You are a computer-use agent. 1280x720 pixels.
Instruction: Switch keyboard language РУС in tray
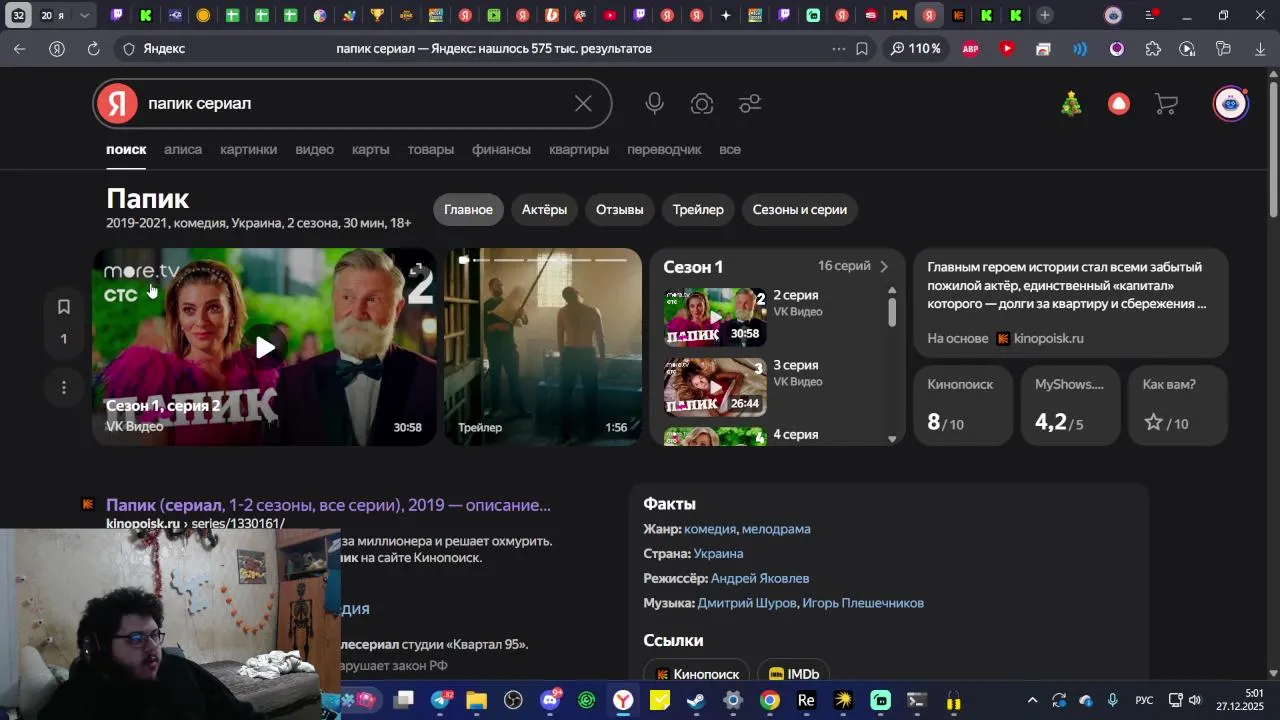click(x=1144, y=700)
